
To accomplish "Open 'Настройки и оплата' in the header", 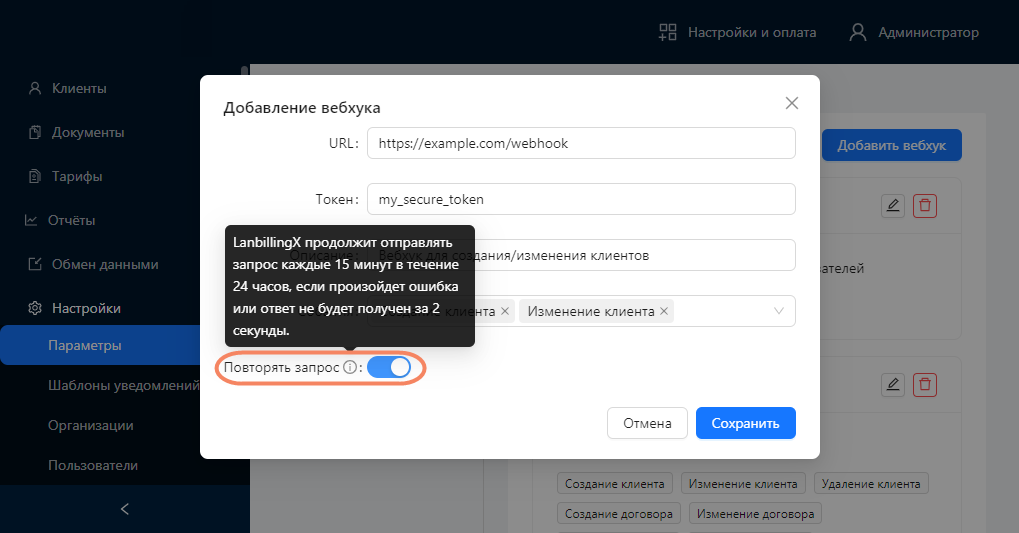I will point(752,32).
